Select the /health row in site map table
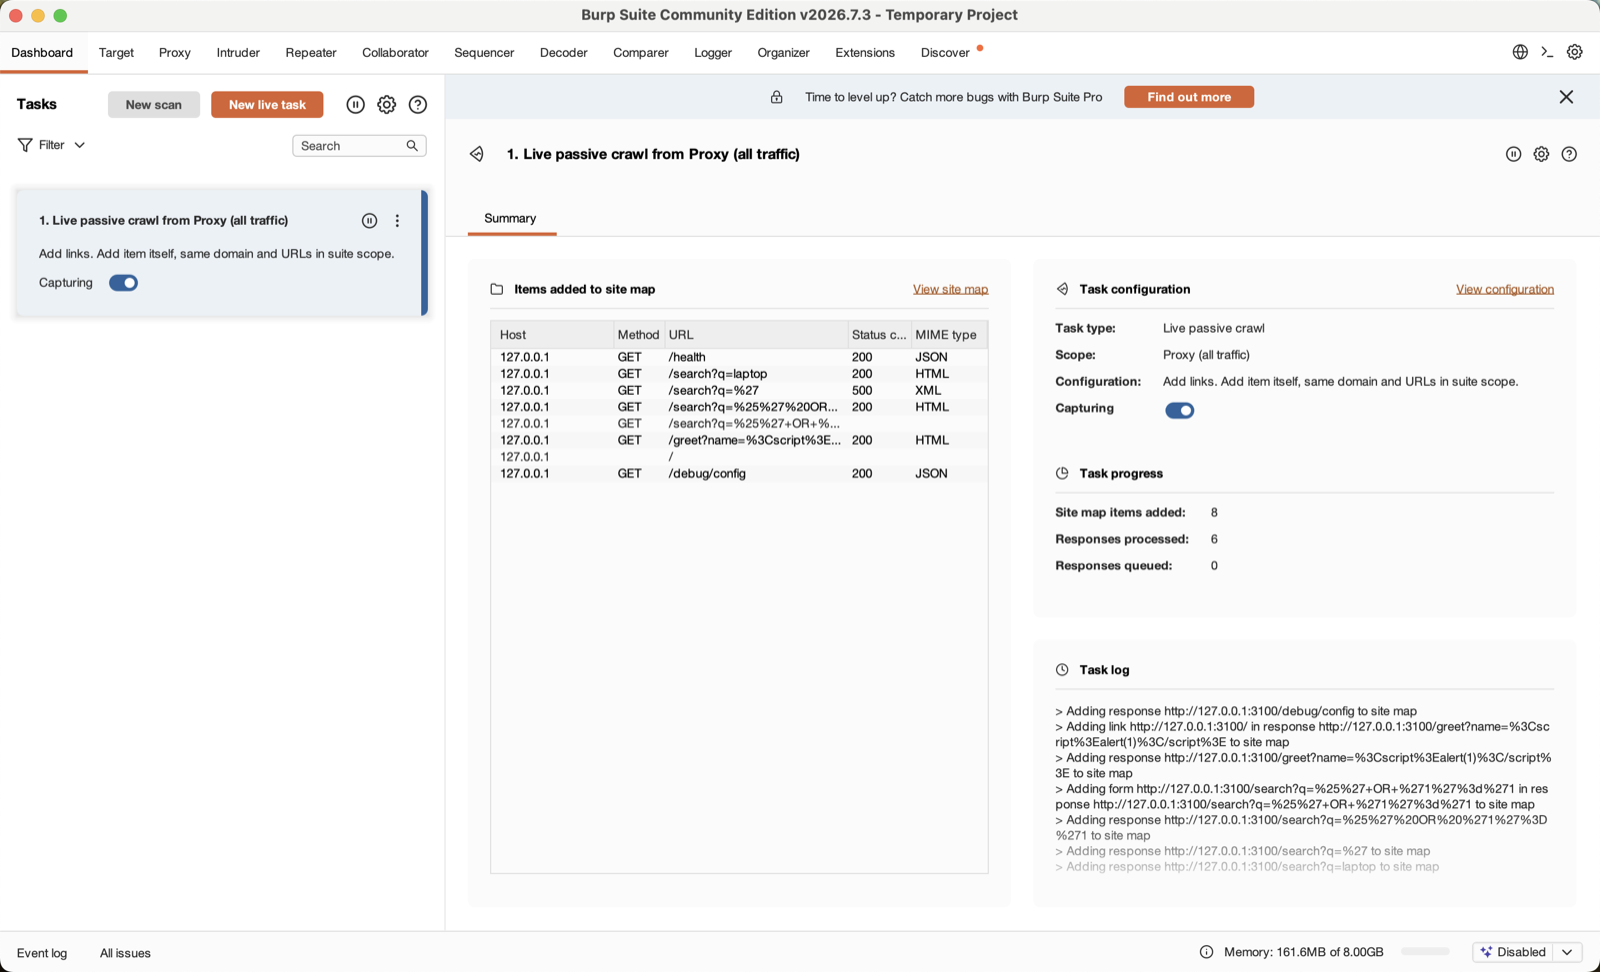Image resolution: width=1600 pixels, height=972 pixels. coord(739,357)
